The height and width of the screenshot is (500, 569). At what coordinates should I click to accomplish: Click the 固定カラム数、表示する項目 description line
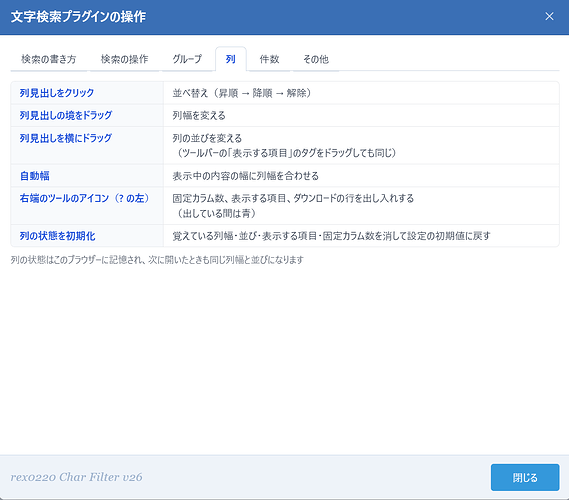click(x=293, y=198)
